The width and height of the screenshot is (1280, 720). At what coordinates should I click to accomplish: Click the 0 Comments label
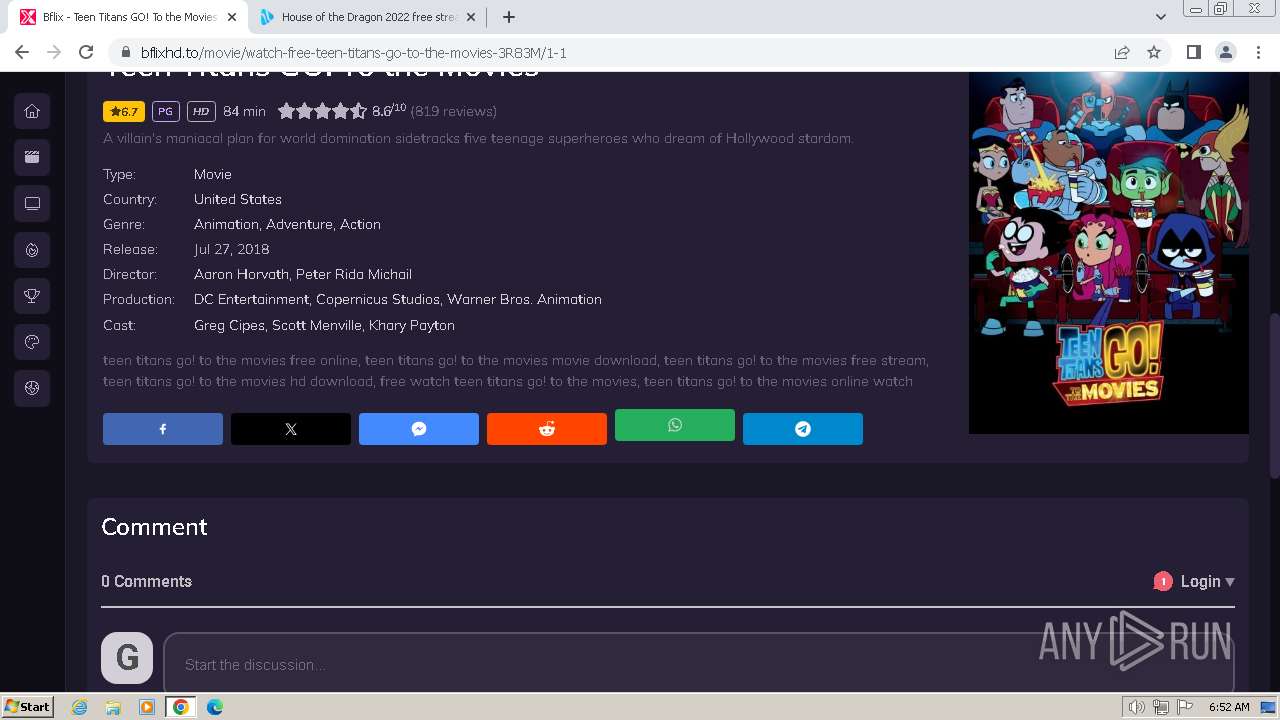(147, 581)
